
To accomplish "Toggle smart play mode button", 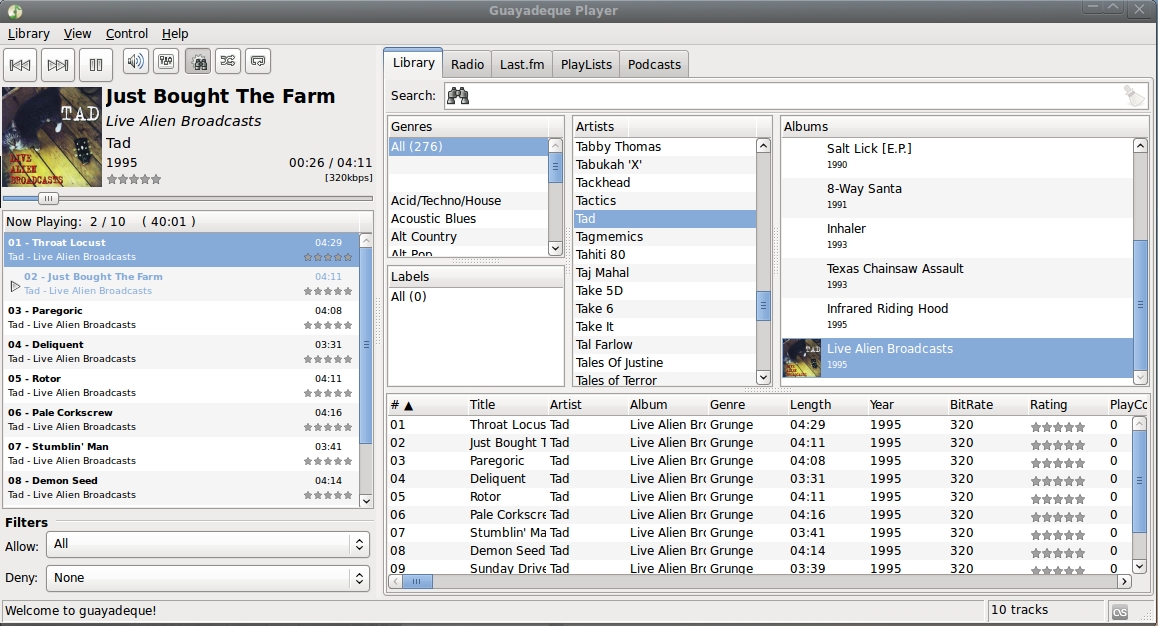I will (197, 61).
